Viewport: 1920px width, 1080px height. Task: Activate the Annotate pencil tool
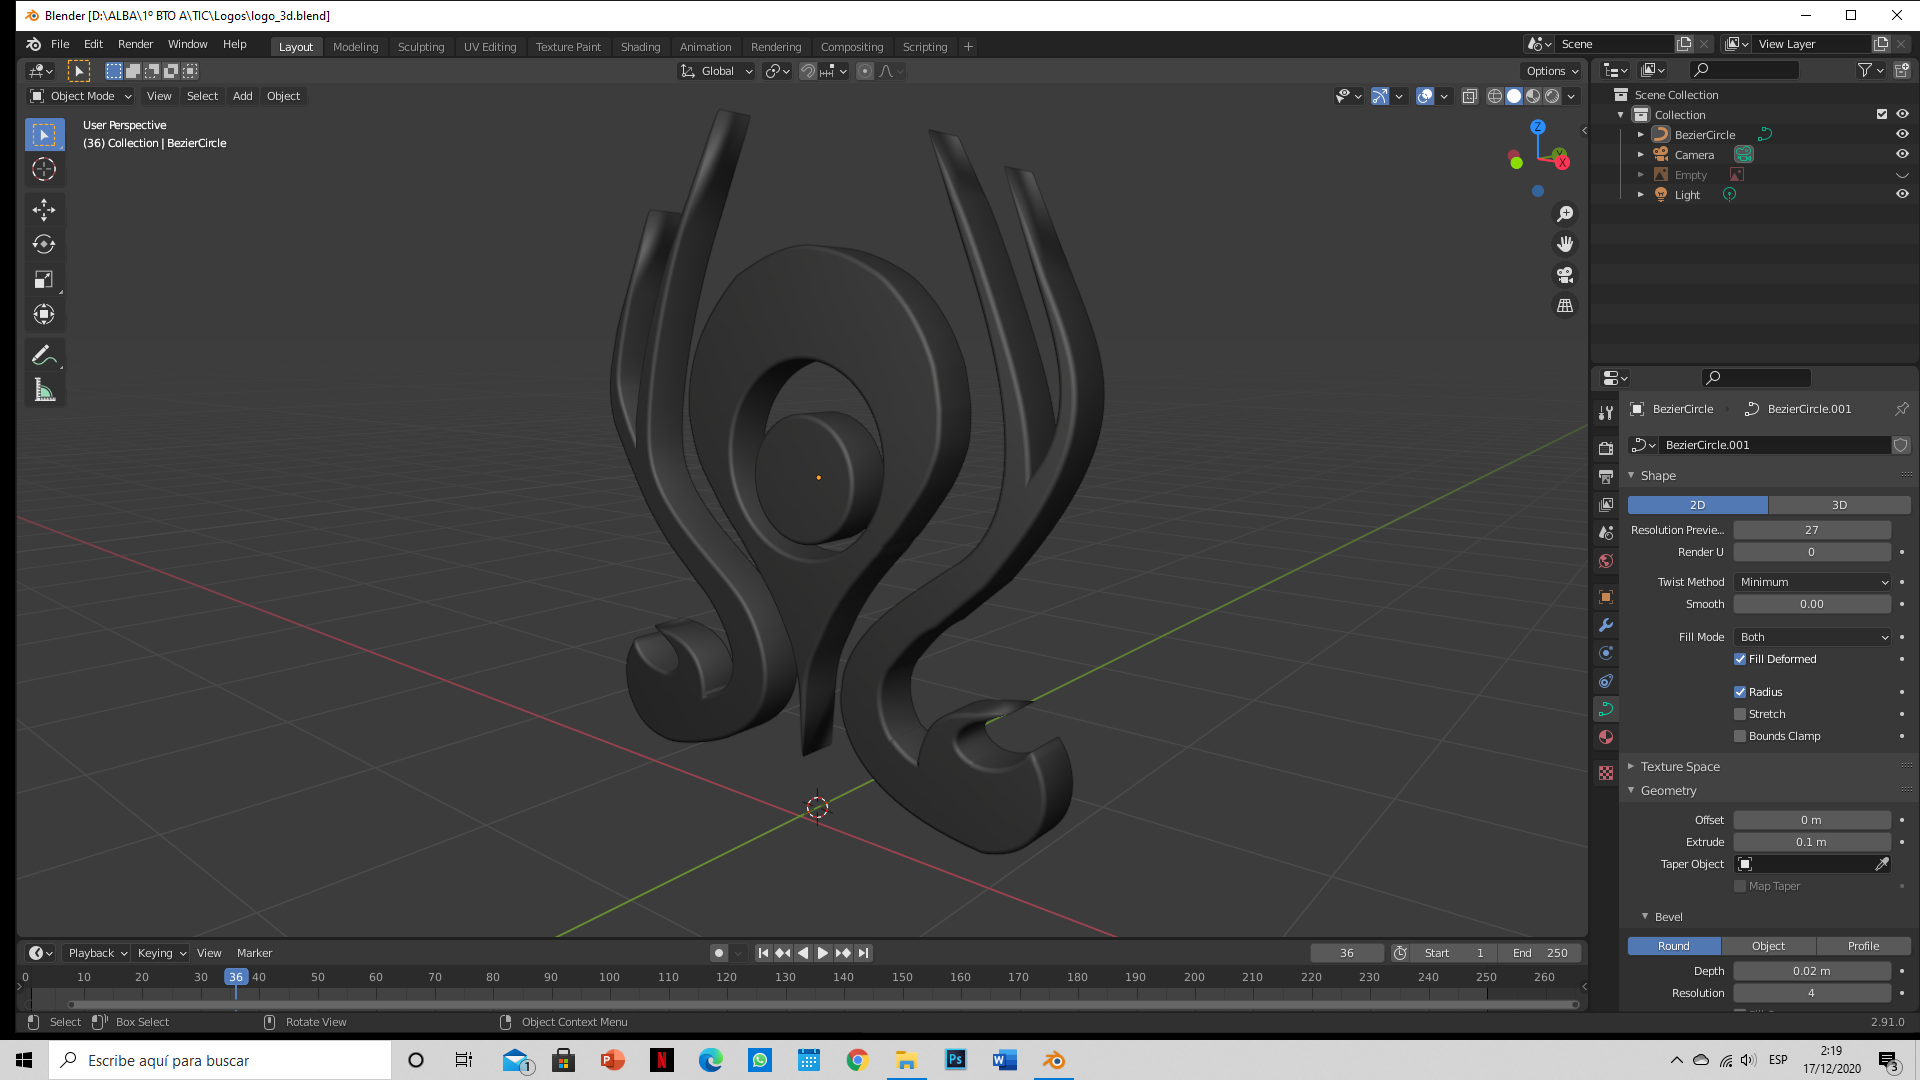pos(44,355)
